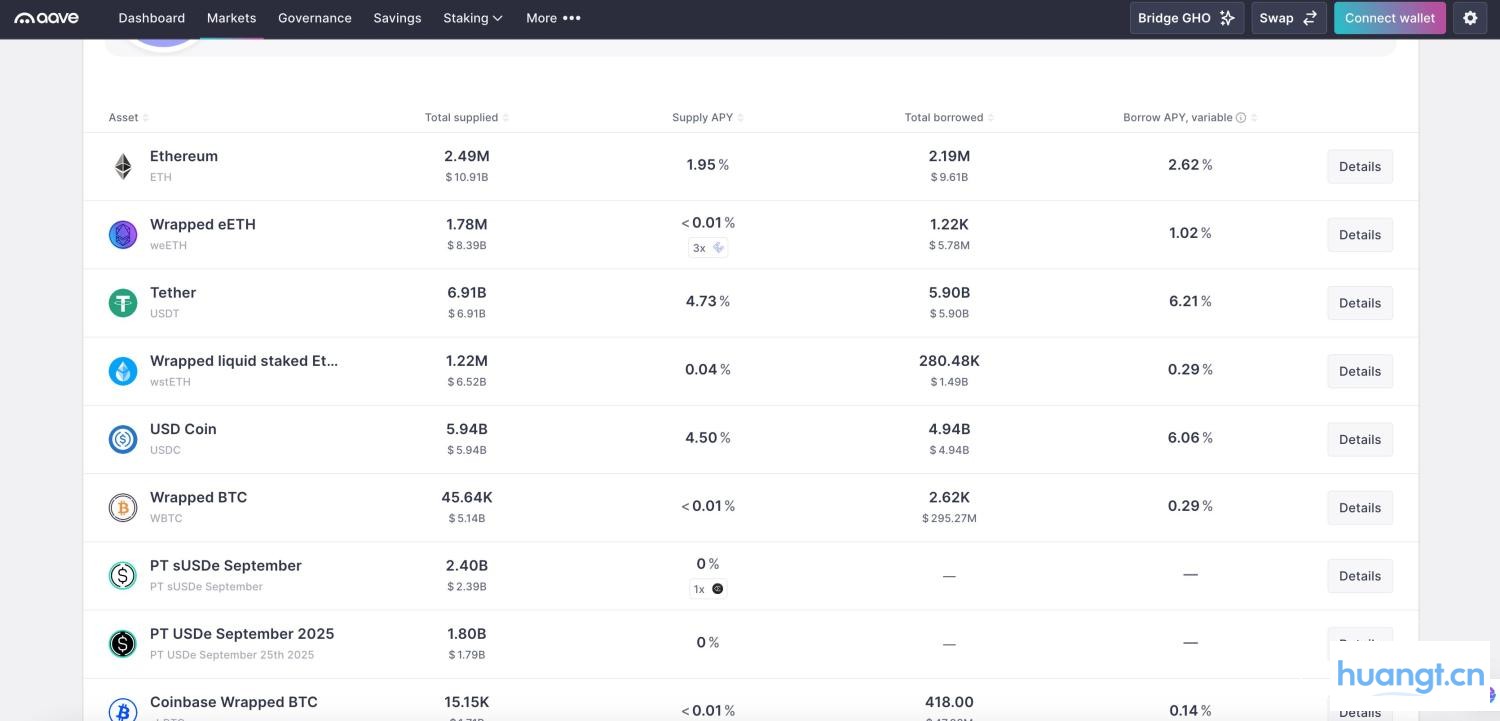Open the Governance section
The image size is (1500, 721).
pyautogui.click(x=314, y=17)
